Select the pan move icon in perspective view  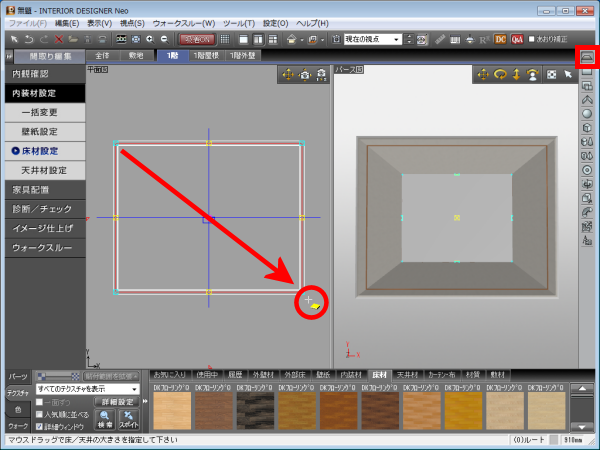pos(484,74)
